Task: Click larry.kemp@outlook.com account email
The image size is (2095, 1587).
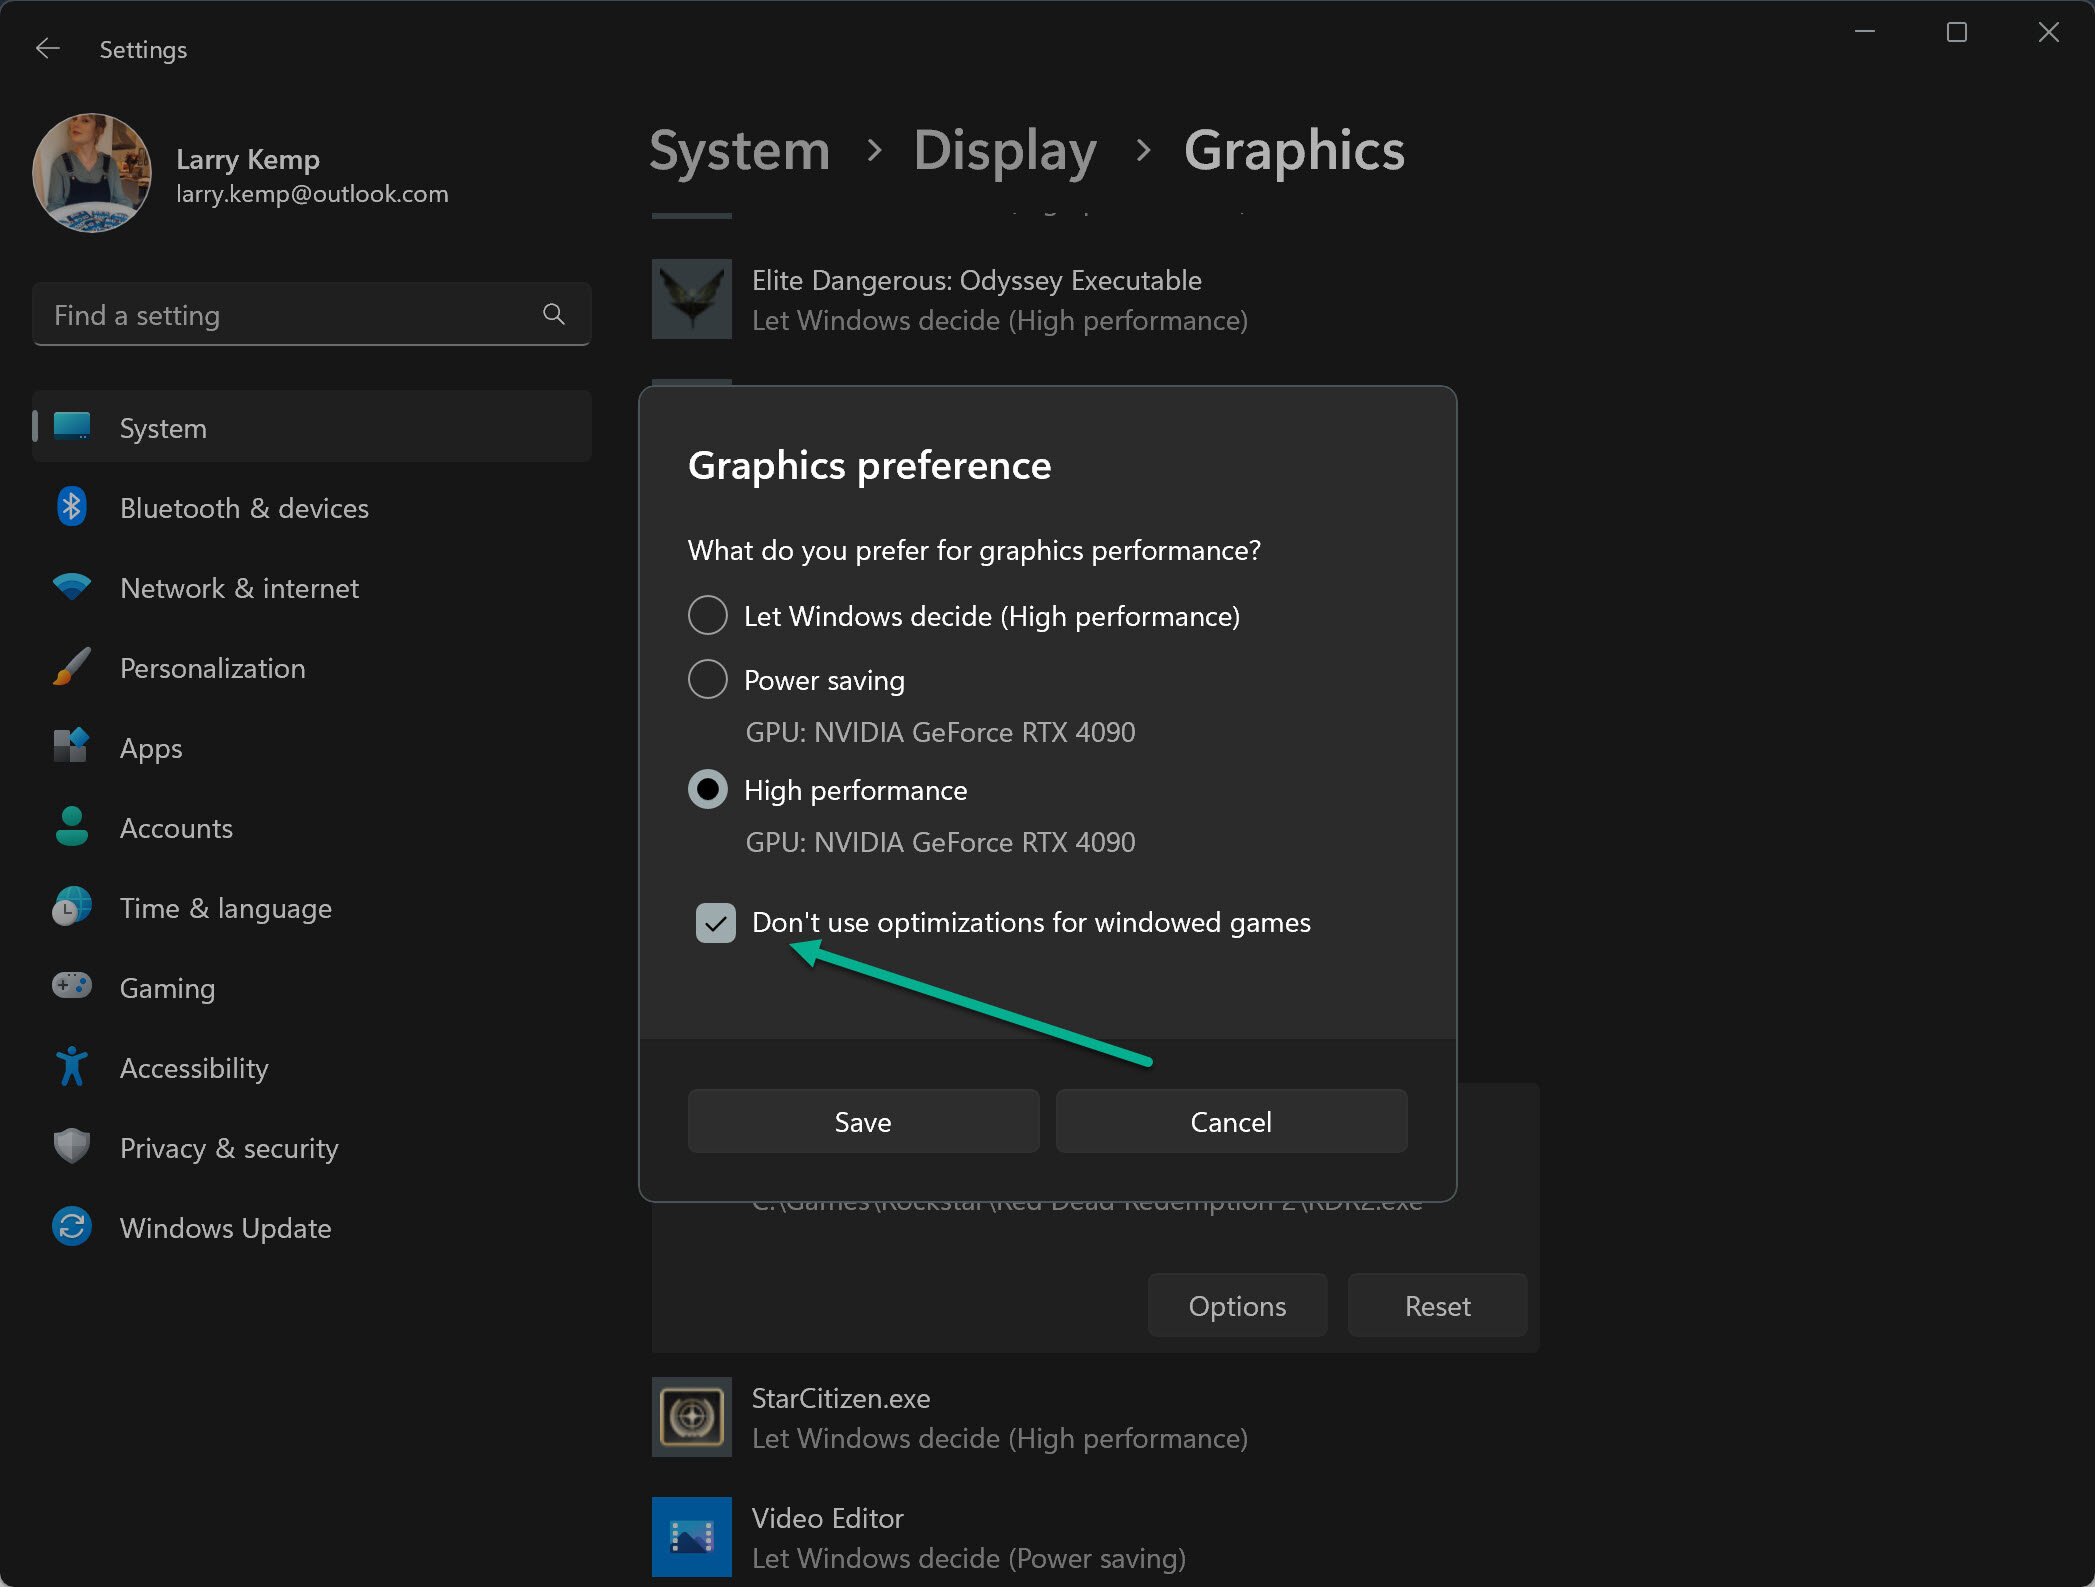Action: click(x=312, y=194)
